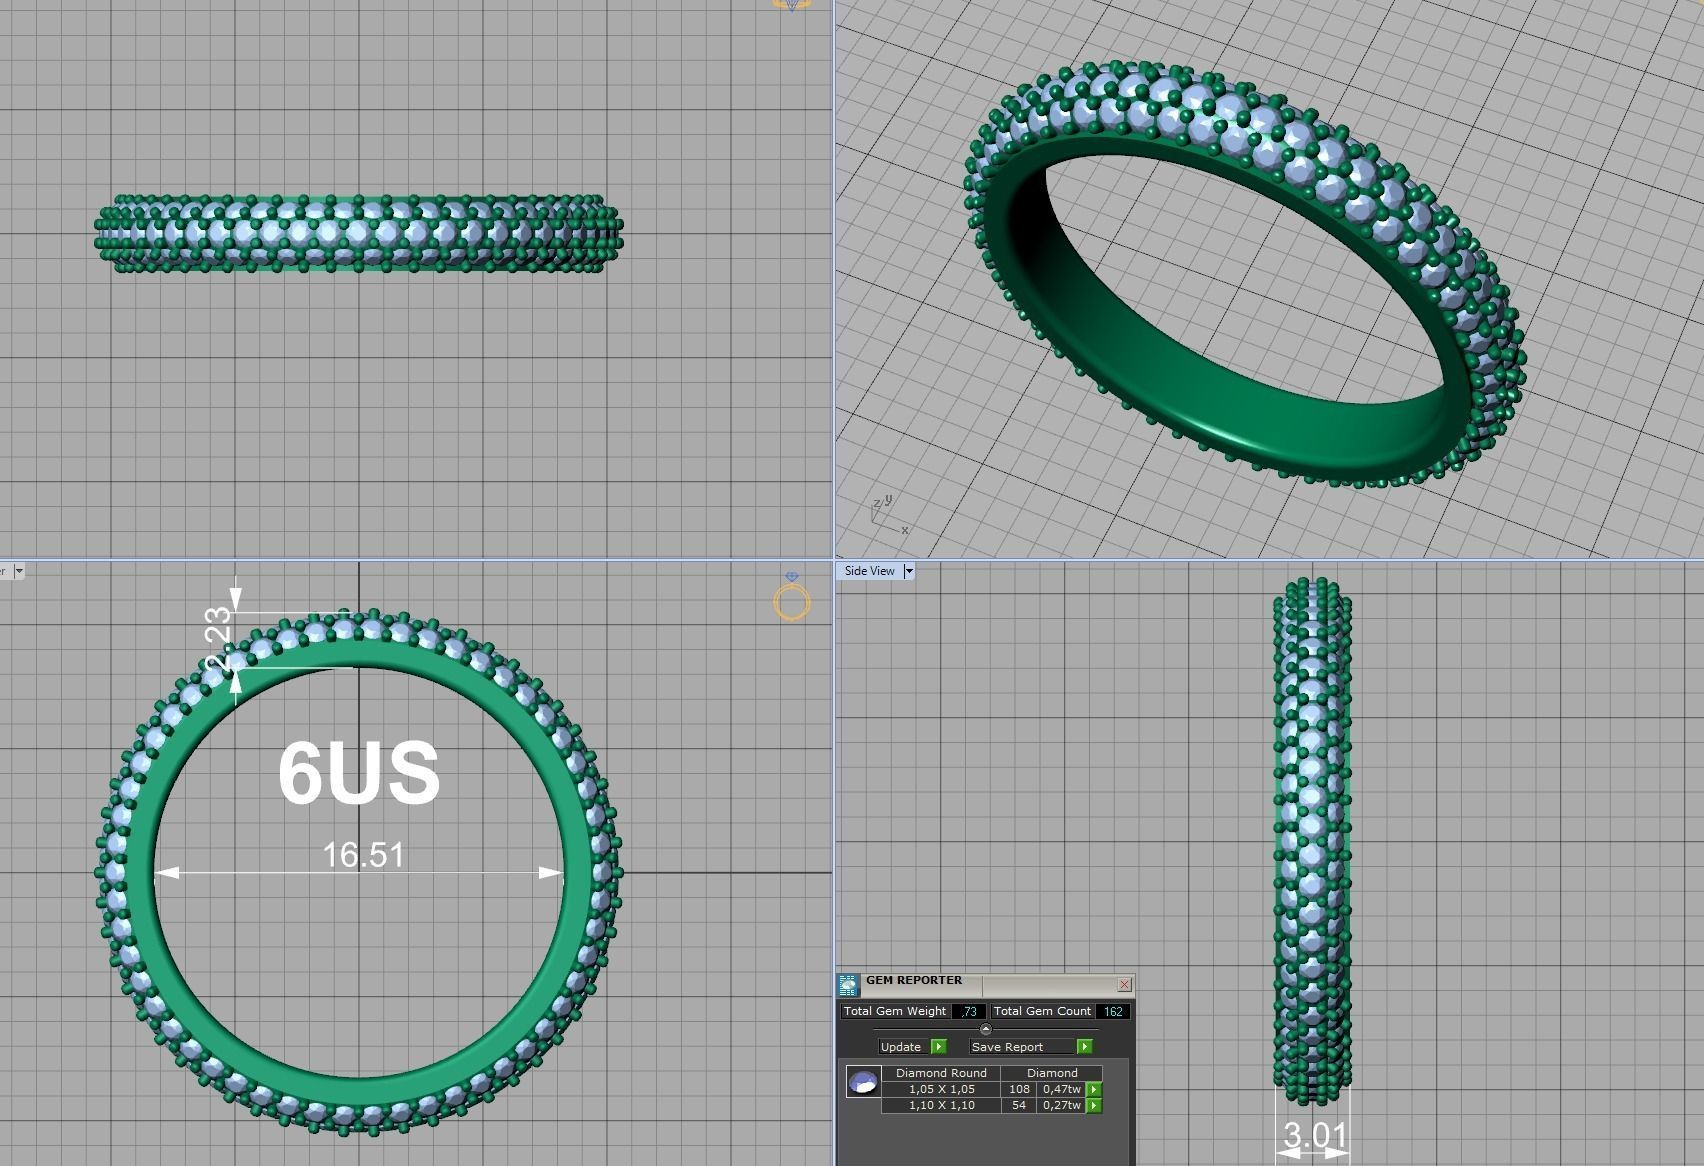This screenshot has width=1704, height=1166.
Task: Collapse the Gem Reporter summary section
Action: tap(986, 1029)
